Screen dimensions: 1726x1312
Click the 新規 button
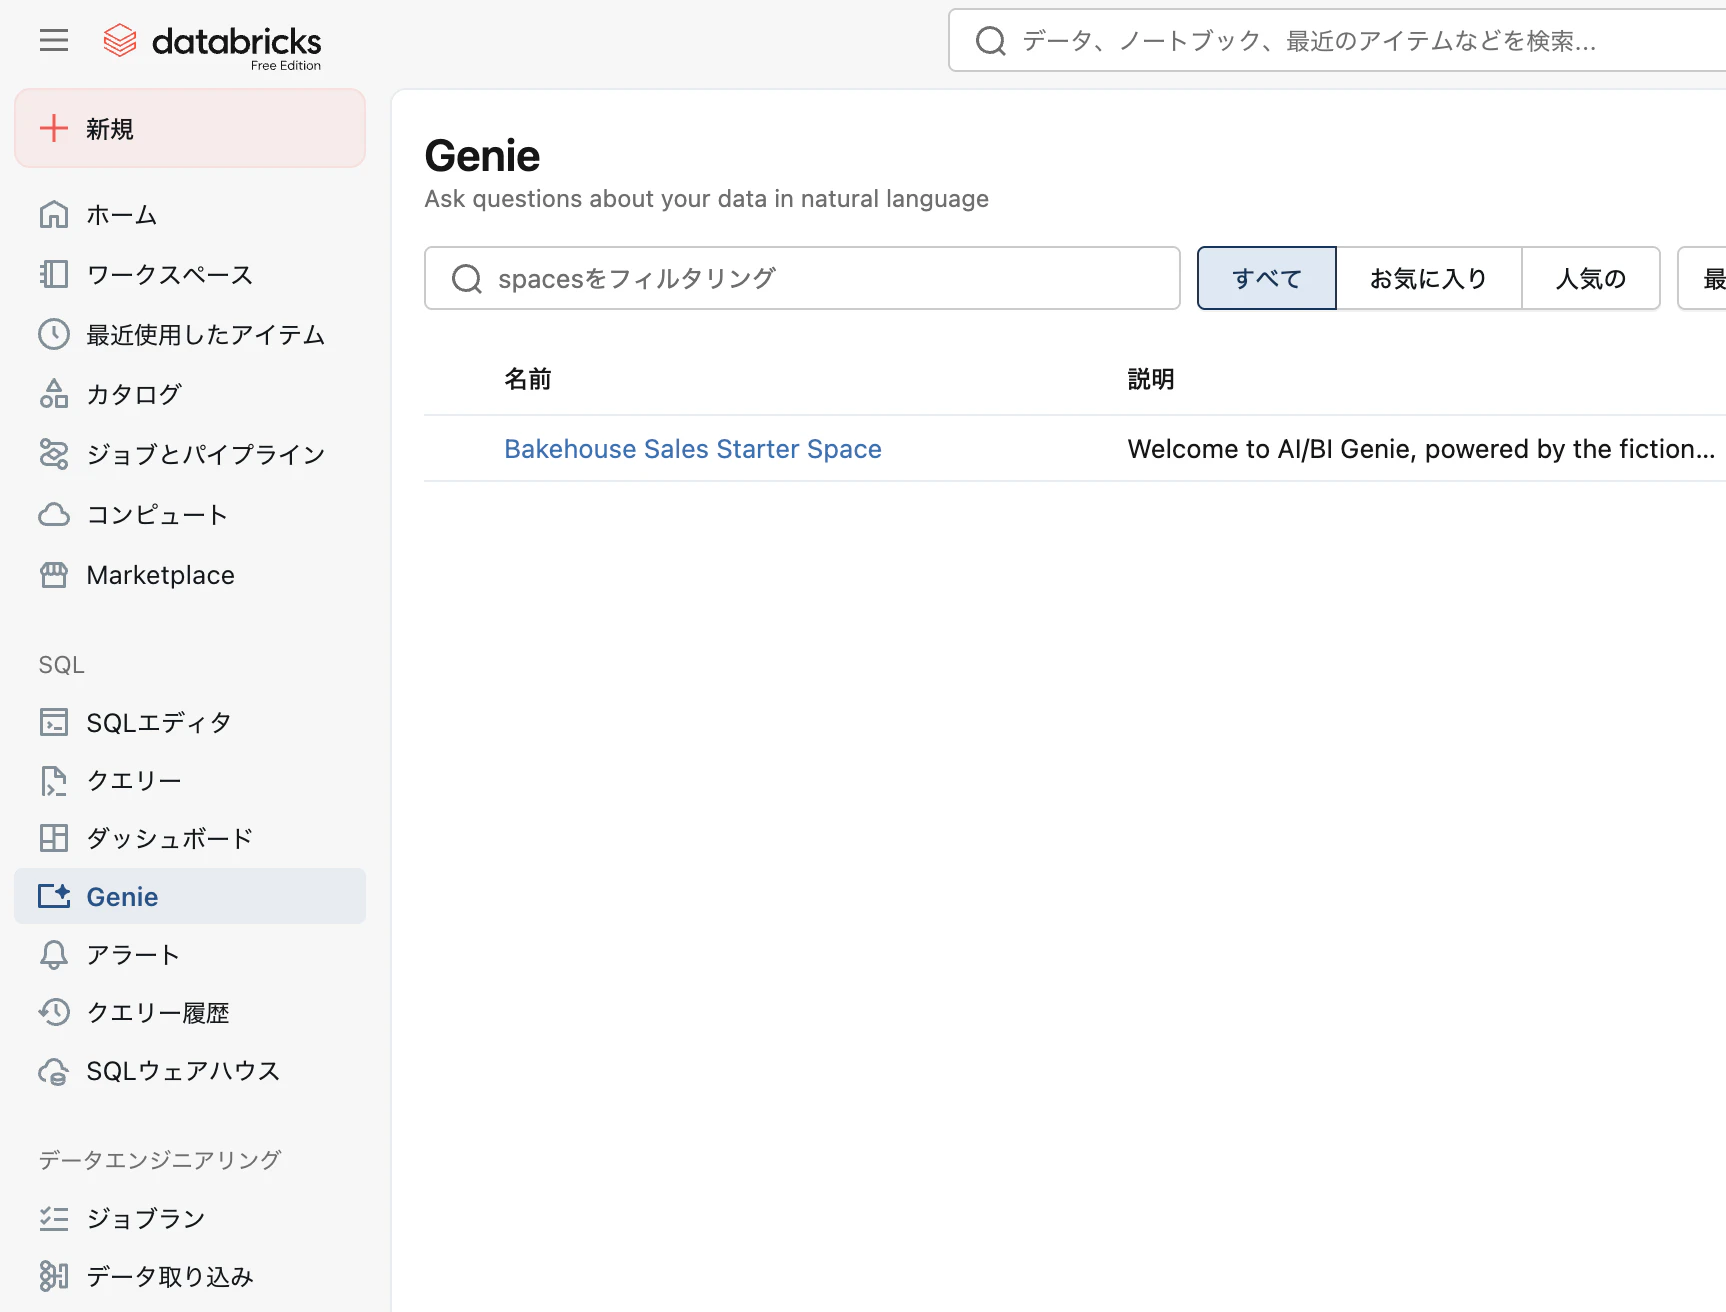coord(110,128)
